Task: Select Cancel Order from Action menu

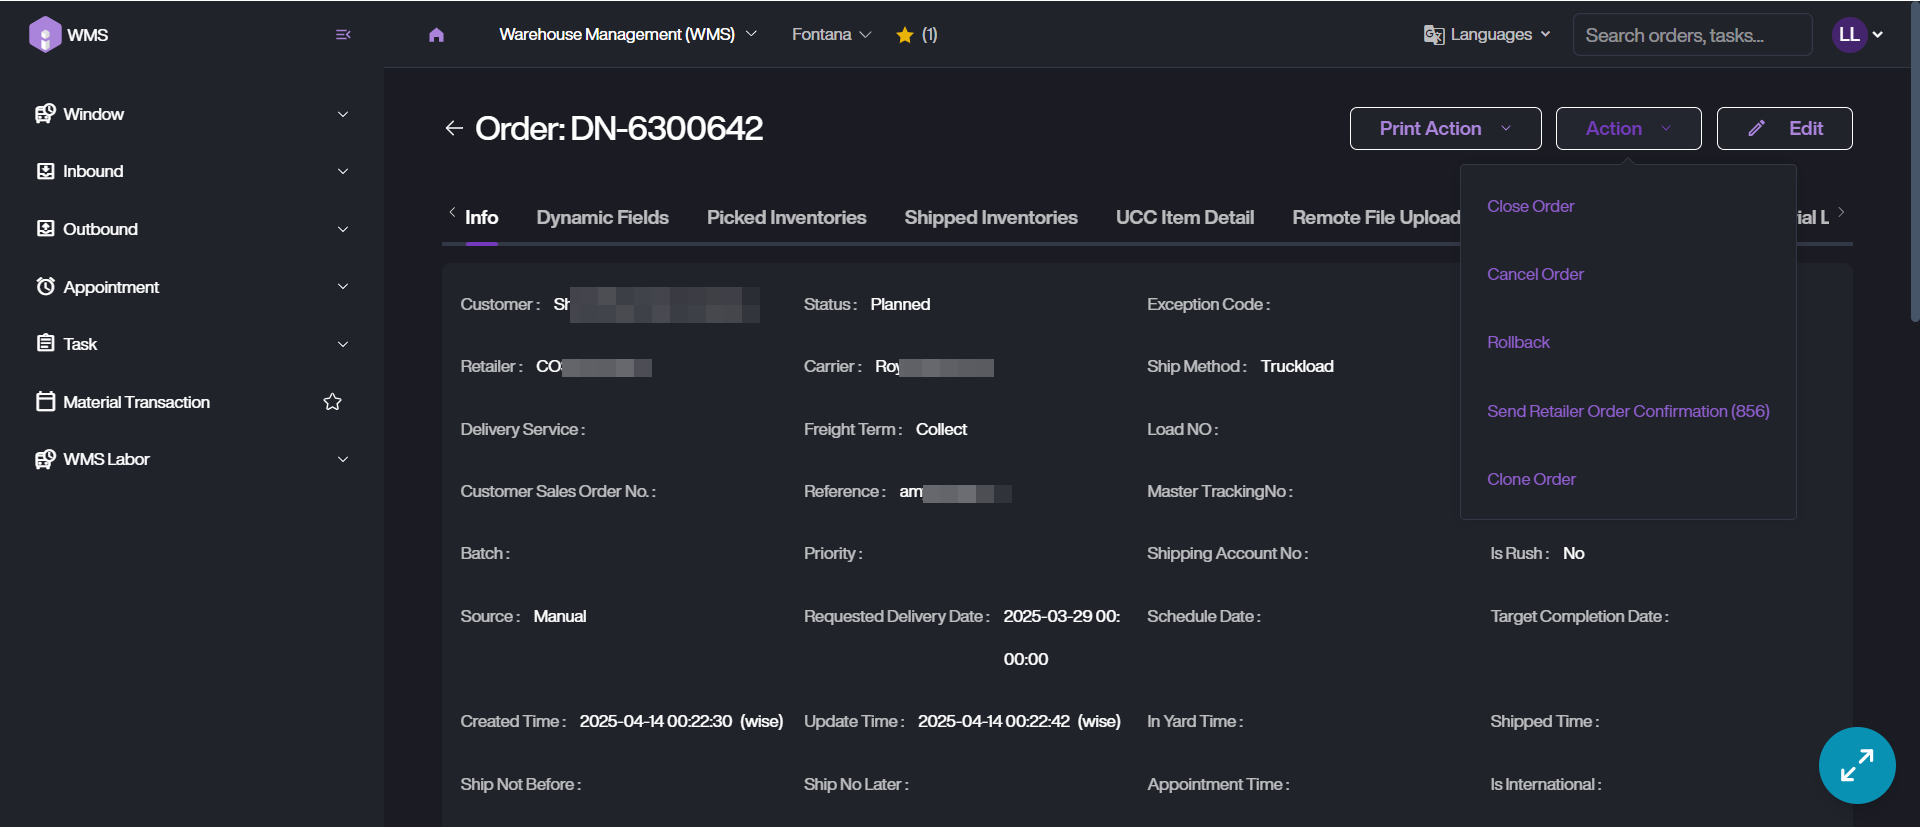Action: coord(1535,274)
